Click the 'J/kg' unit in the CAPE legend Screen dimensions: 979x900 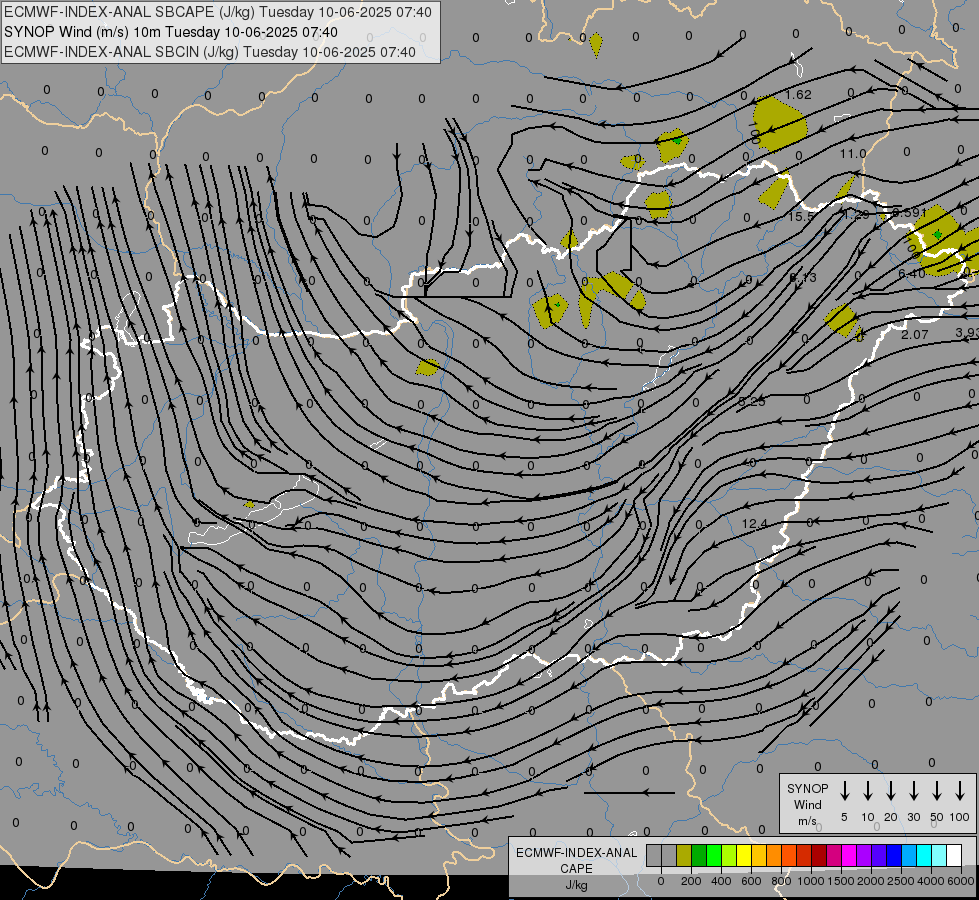point(576,885)
